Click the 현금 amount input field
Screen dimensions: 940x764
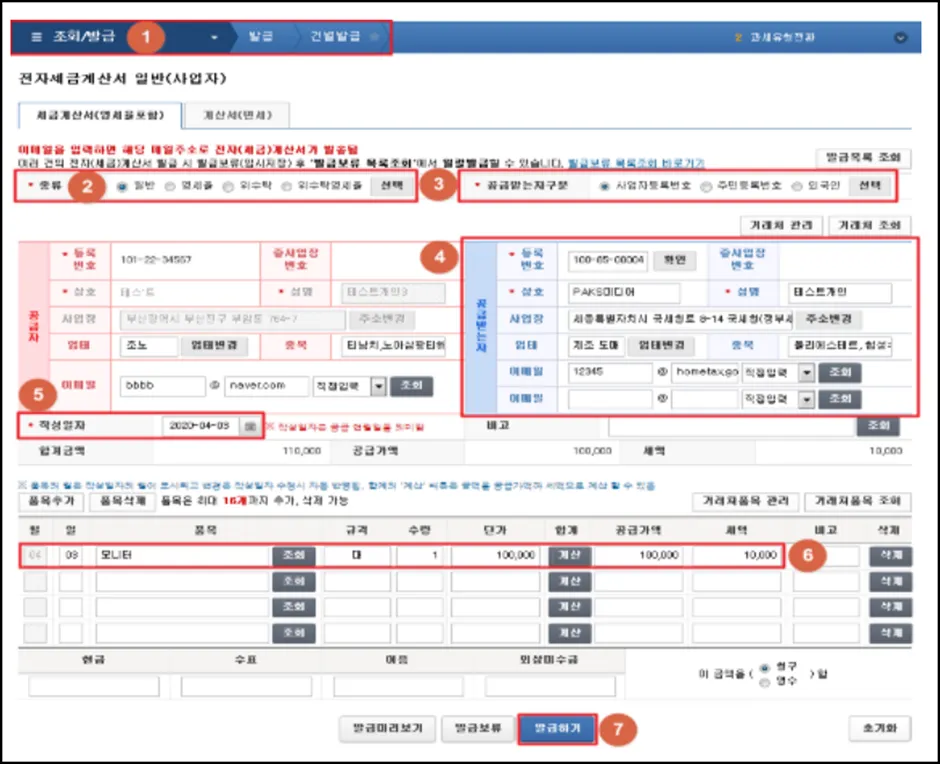click(x=94, y=687)
